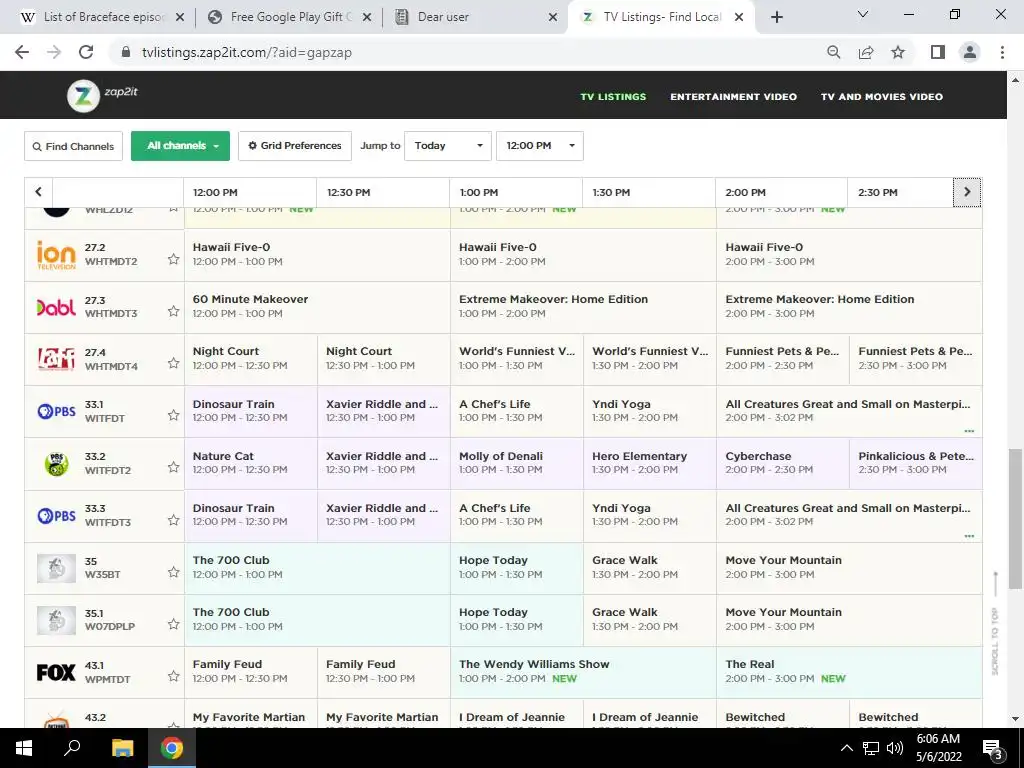
Task: Show earlier times with the left arrow
Action: click(39, 192)
